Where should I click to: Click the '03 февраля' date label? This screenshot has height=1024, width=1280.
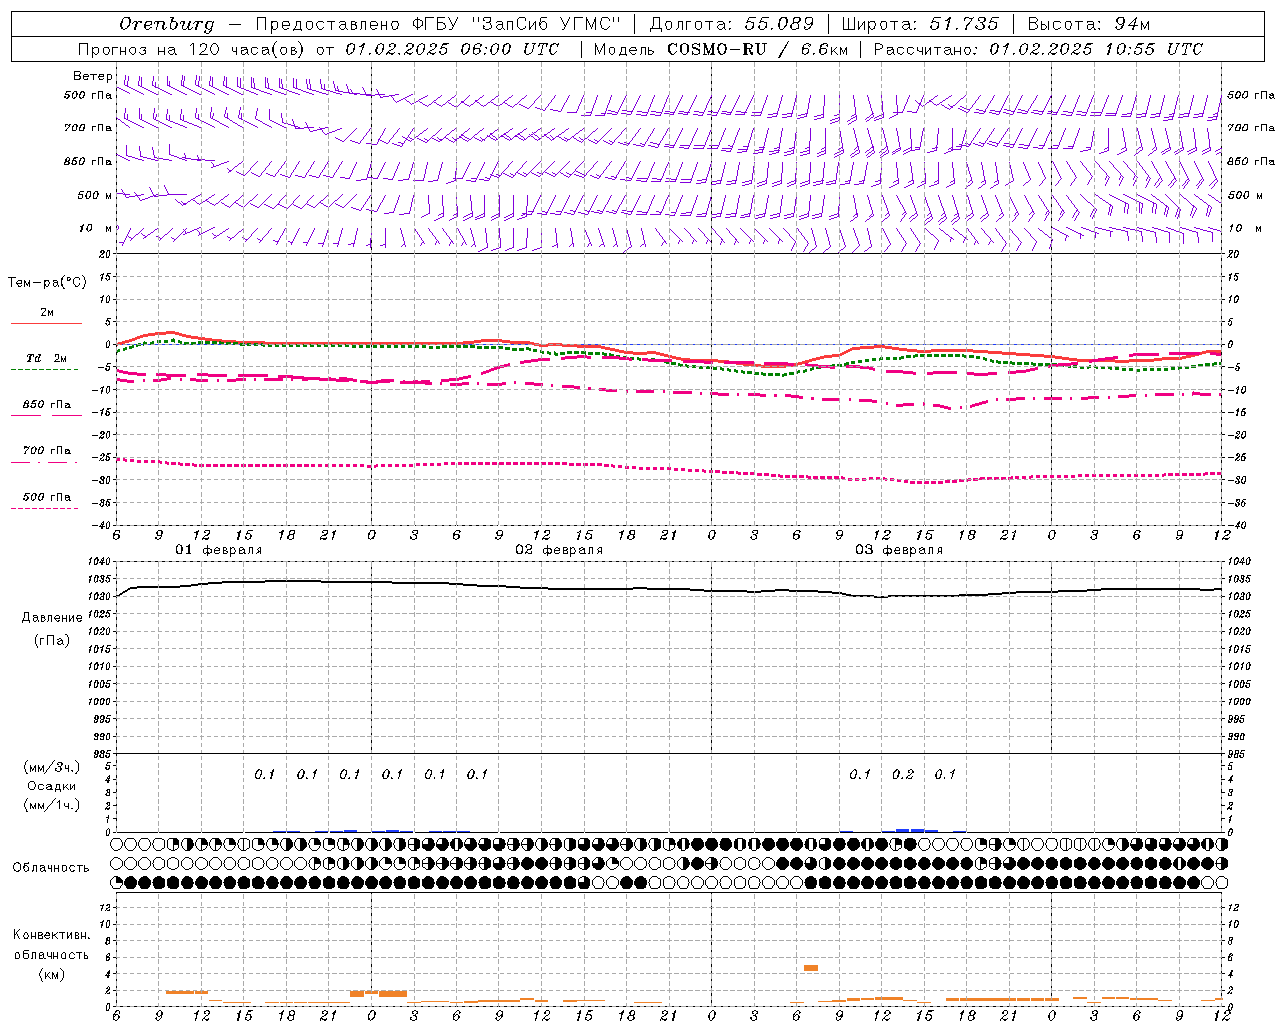tap(899, 550)
